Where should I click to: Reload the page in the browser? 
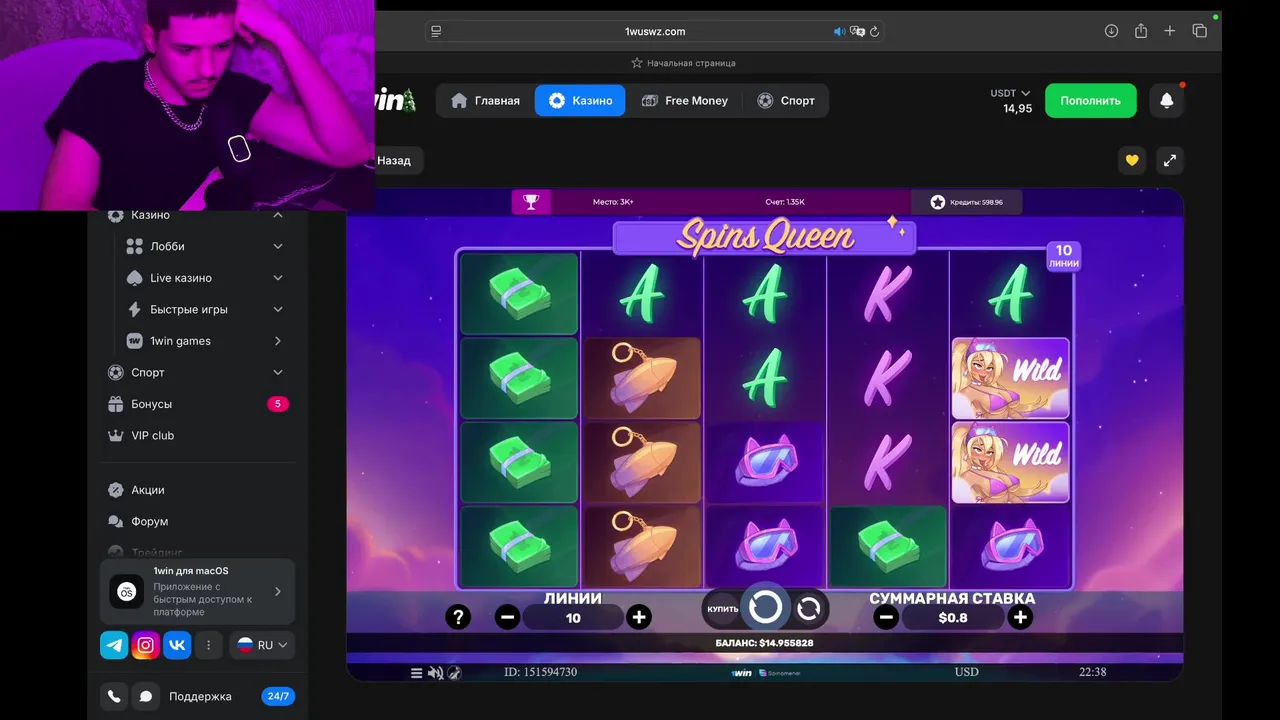tap(875, 32)
